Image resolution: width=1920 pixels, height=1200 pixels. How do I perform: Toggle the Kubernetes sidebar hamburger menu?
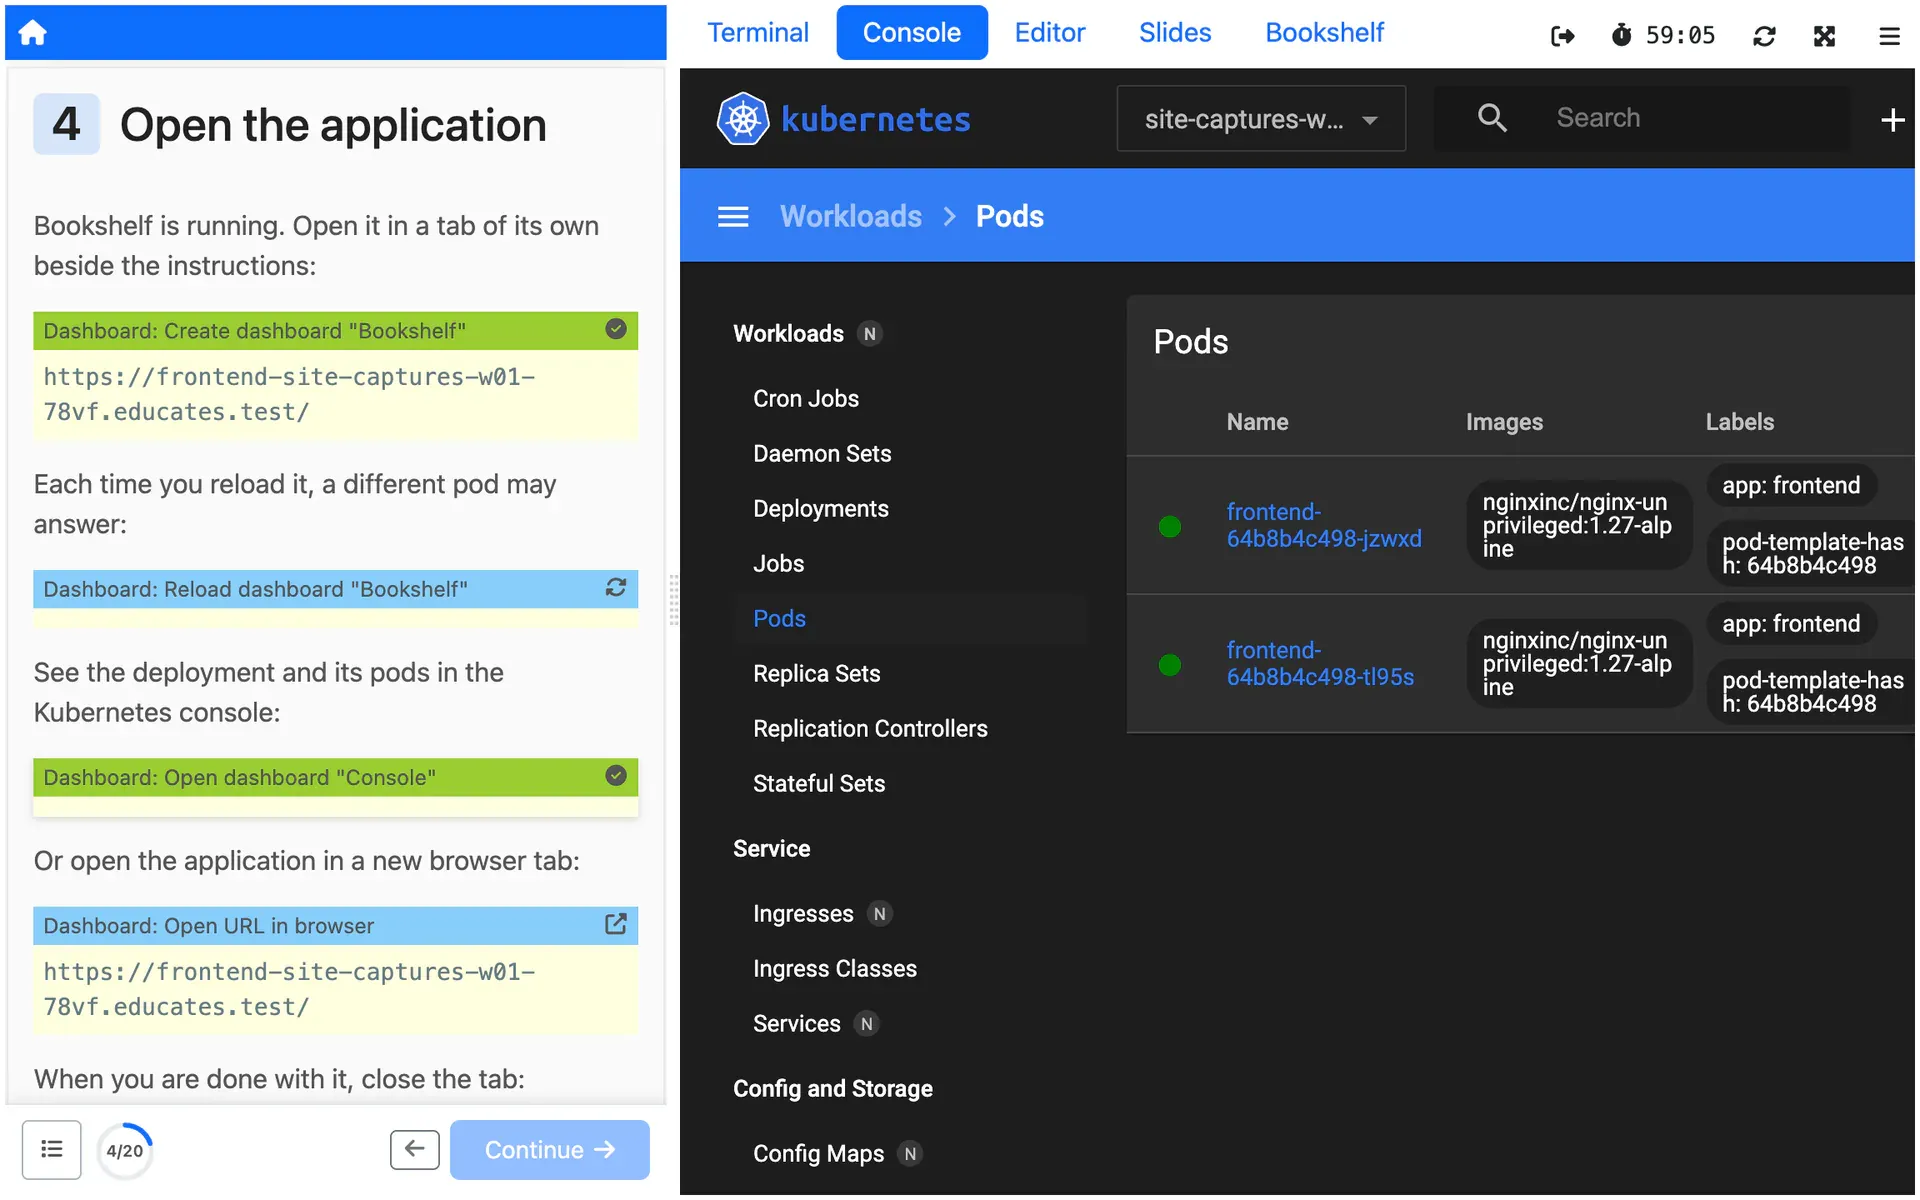[733, 216]
